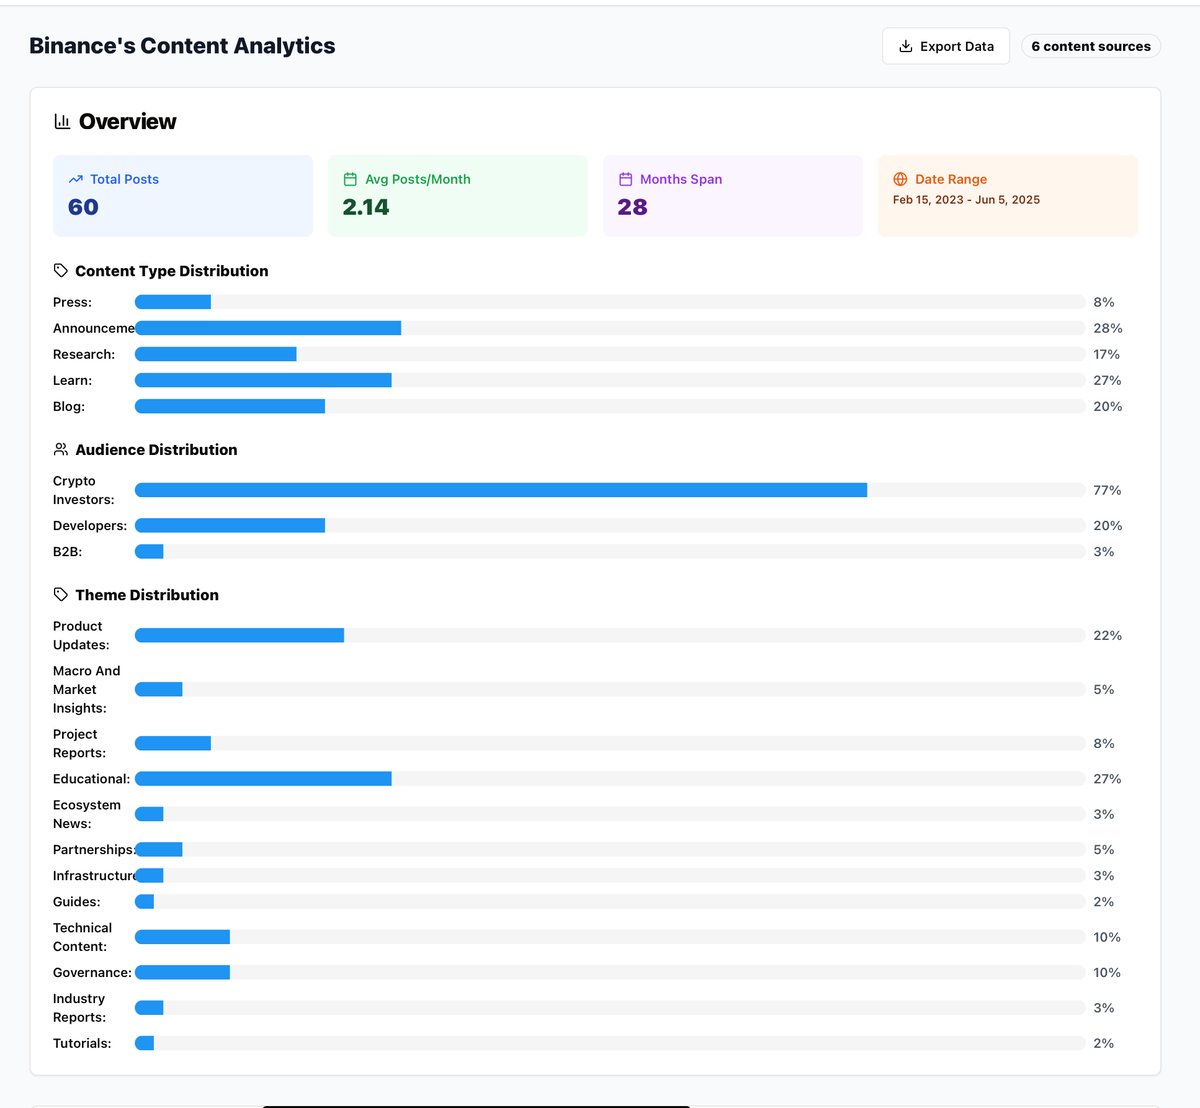This screenshot has width=1200, height=1108.
Task: Select the Crypto Investors progress bar
Action: point(610,490)
